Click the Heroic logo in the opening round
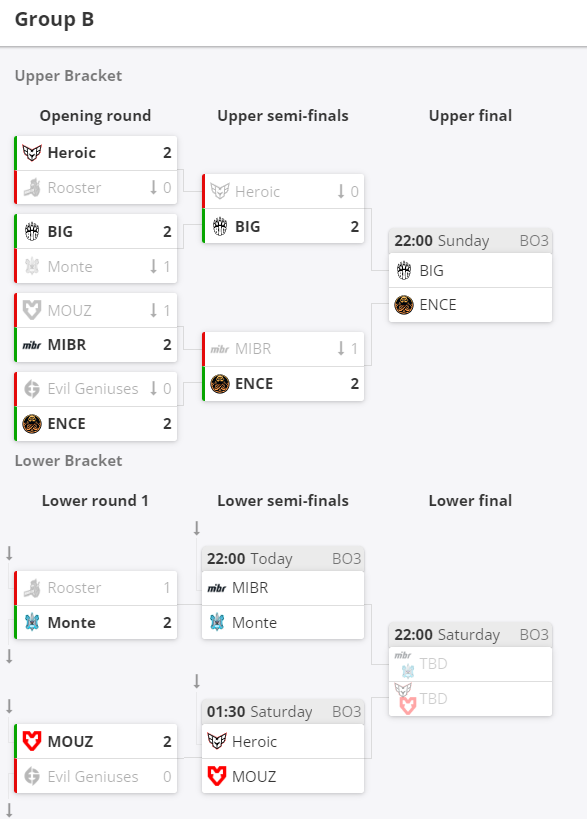 (32, 153)
